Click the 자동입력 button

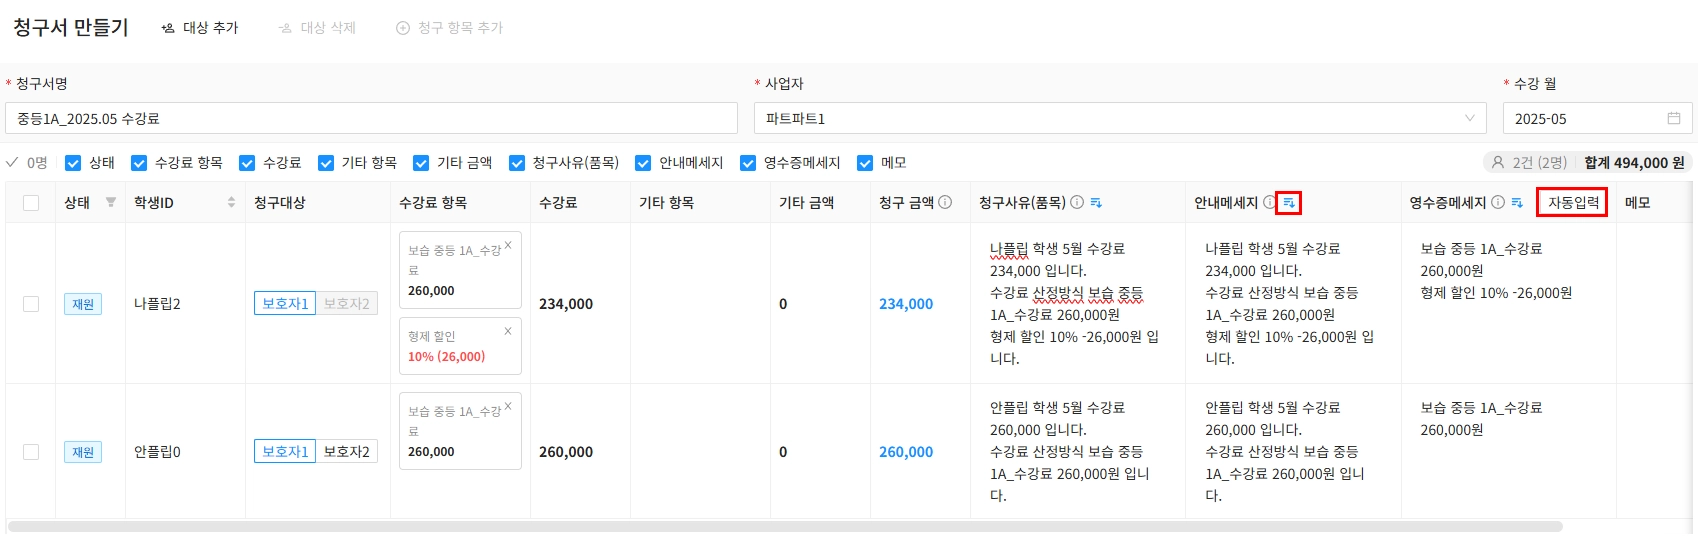click(x=1572, y=203)
